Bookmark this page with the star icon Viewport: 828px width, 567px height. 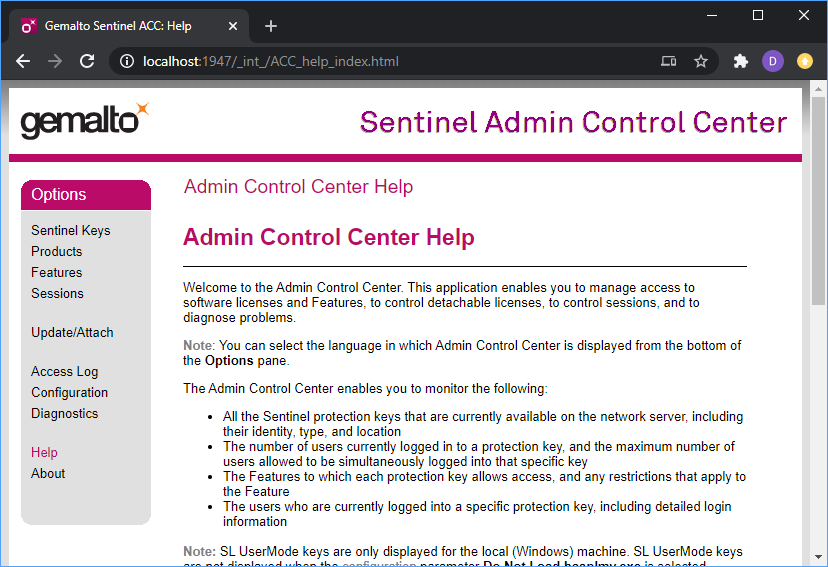click(701, 61)
